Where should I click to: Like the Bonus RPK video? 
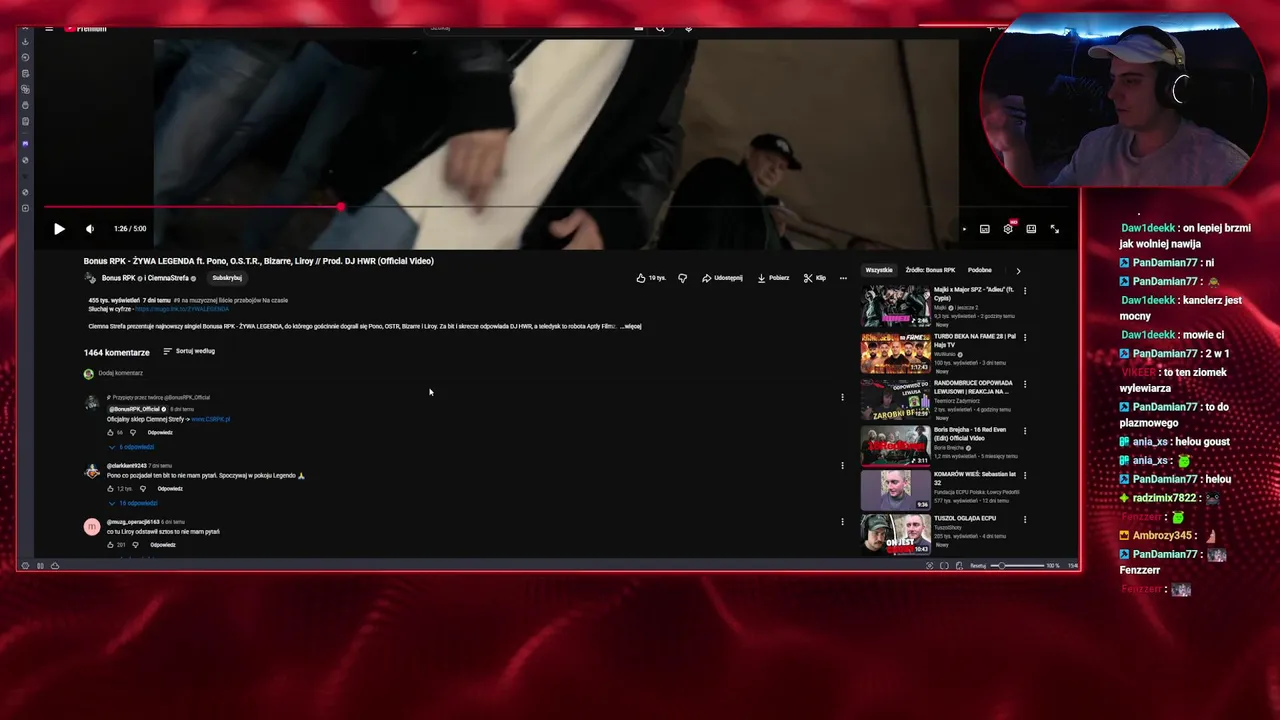click(x=651, y=278)
